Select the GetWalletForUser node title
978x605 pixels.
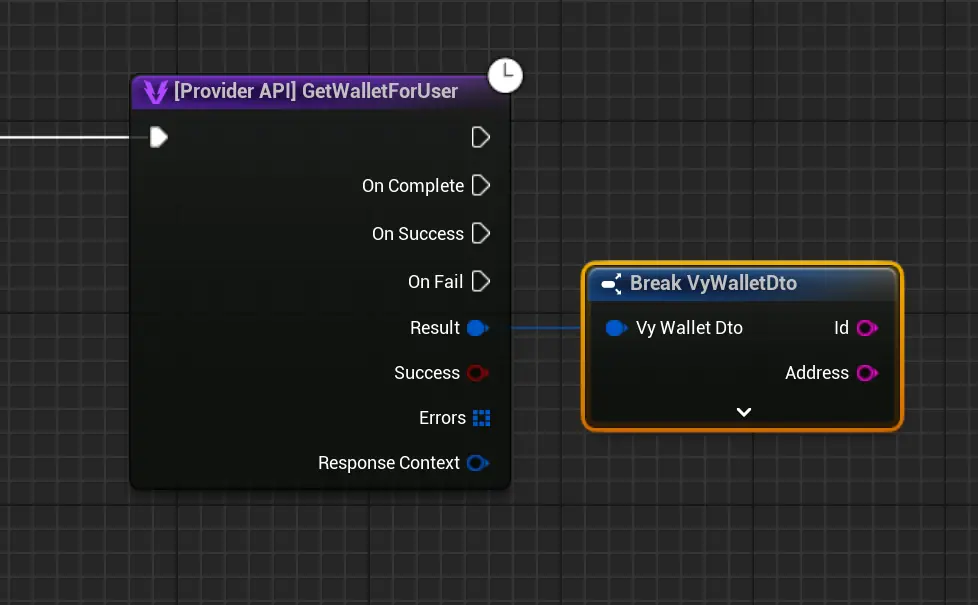coord(316,91)
